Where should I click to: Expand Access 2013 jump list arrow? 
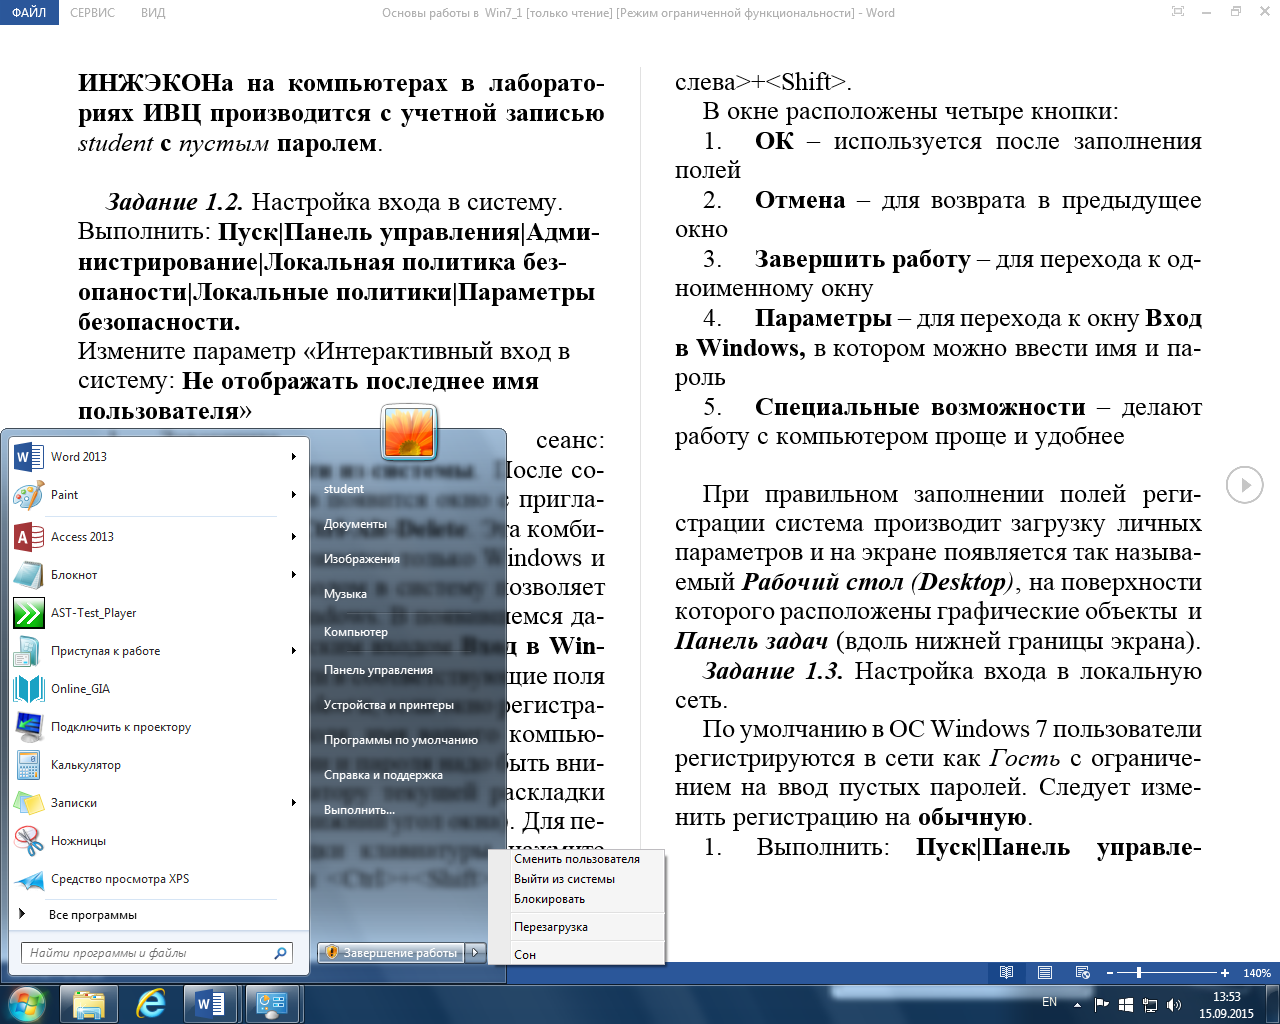point(293,537)
